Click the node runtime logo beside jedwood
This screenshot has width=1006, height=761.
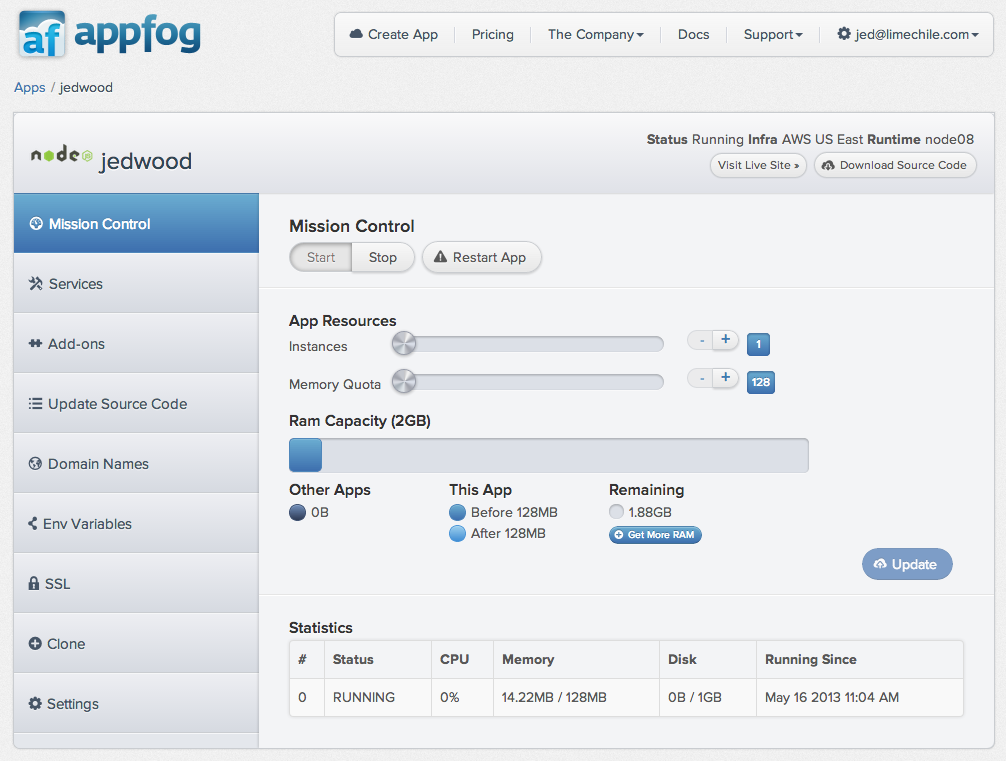[x=60, y=157]
